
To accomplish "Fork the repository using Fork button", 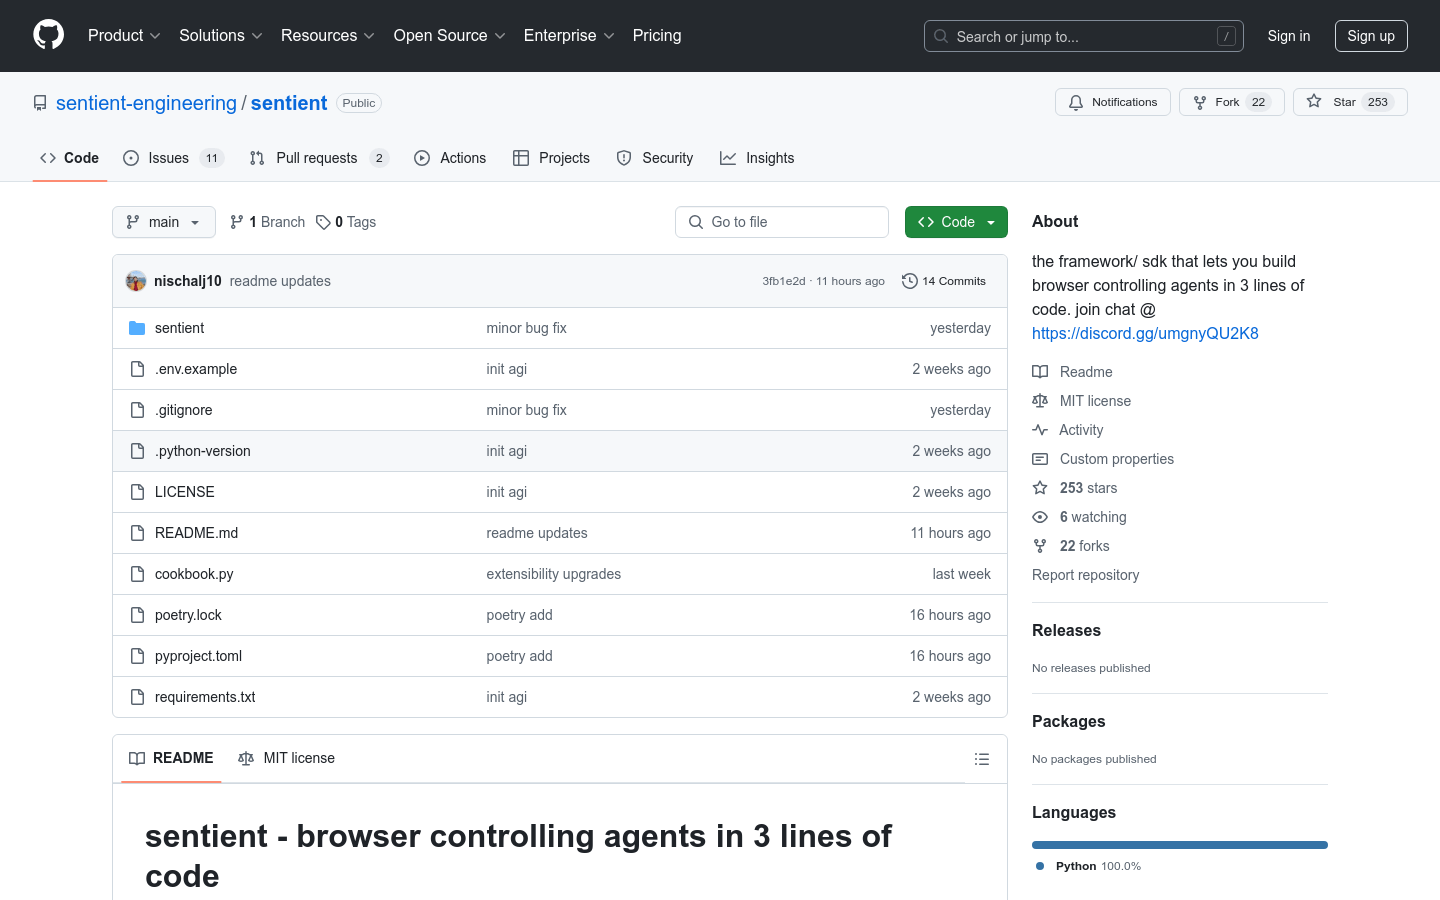I will [1231, 102].
